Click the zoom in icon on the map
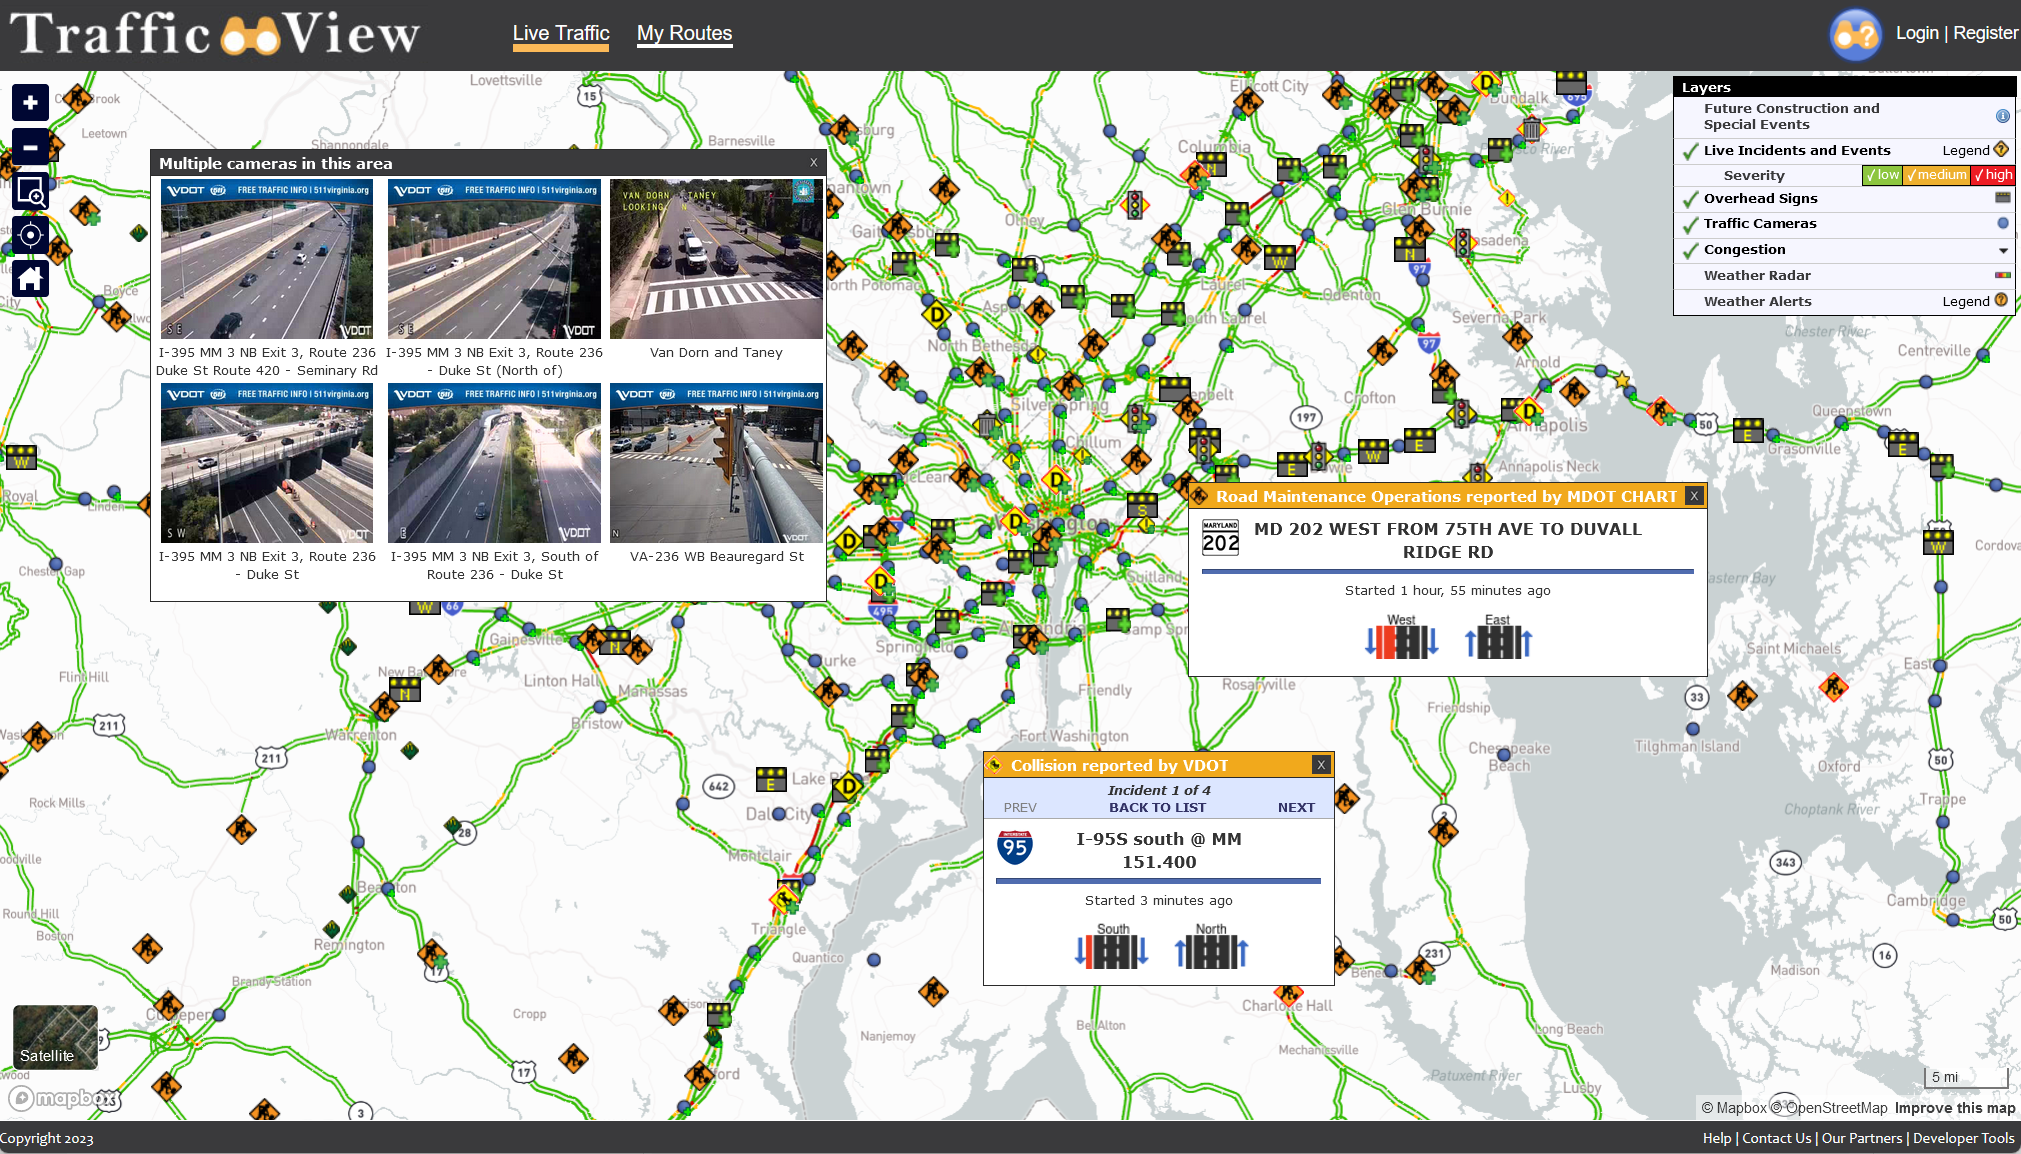Screen dimensions: 2021x1154 29,101
